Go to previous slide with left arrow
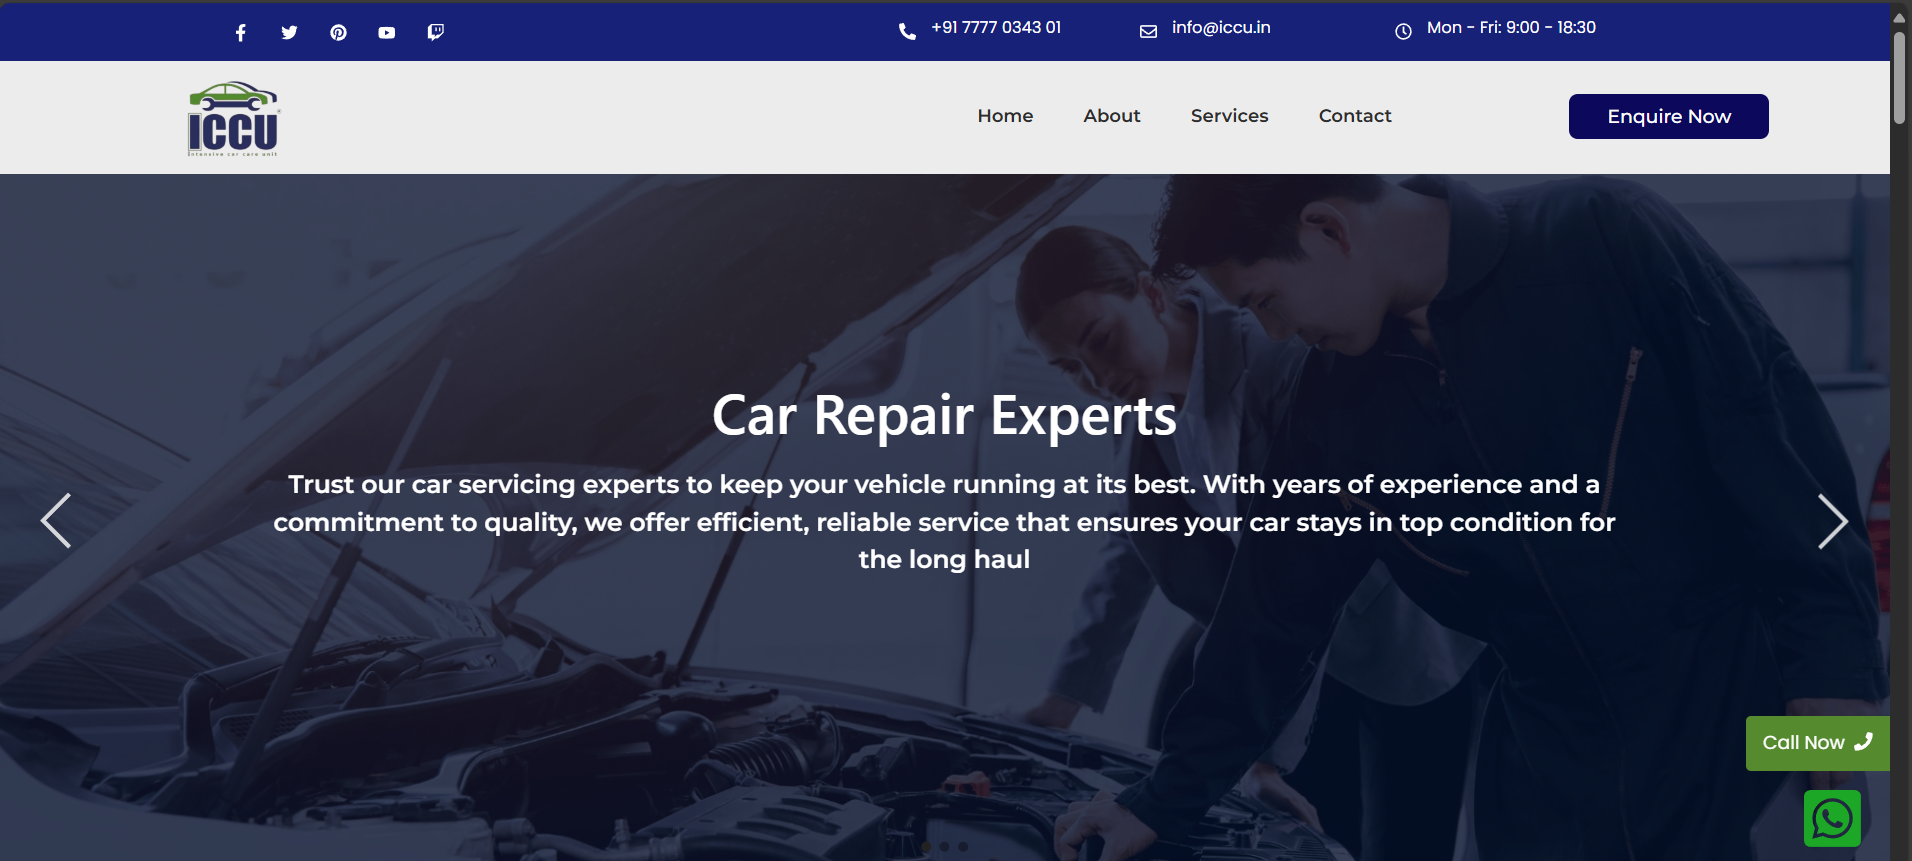 [x=56, y=521]
